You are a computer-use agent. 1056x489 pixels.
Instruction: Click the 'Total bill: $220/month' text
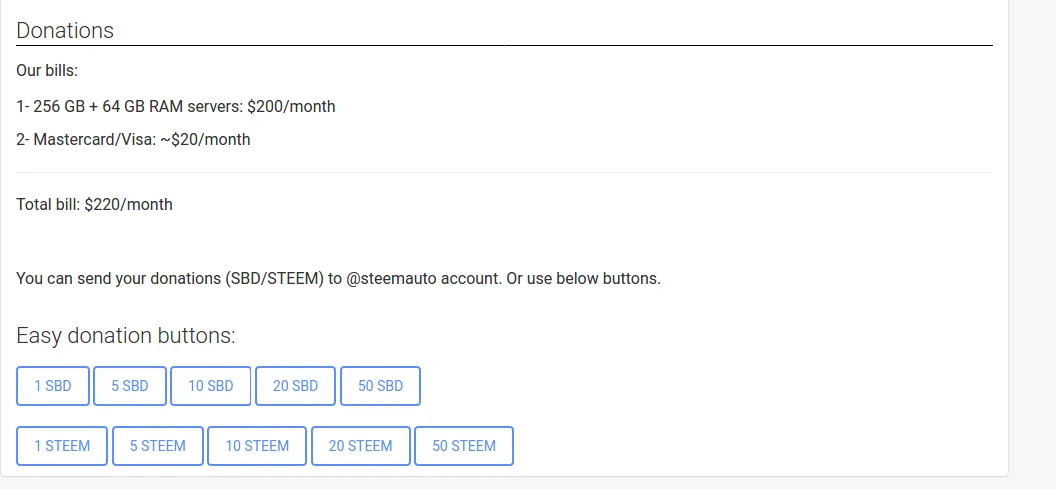click(x=94, y=204)
